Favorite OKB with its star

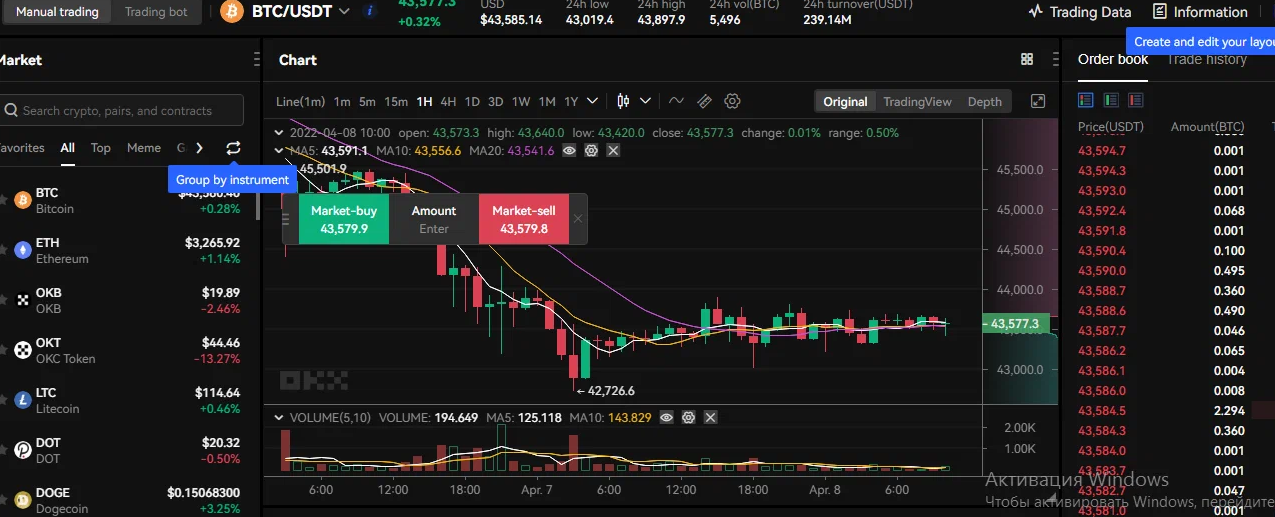tap(3, 300)
